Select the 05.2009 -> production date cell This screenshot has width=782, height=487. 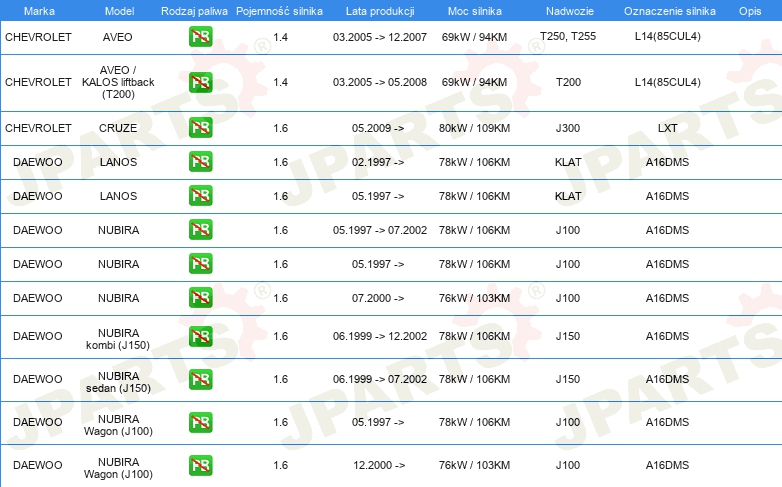[378, 128]
